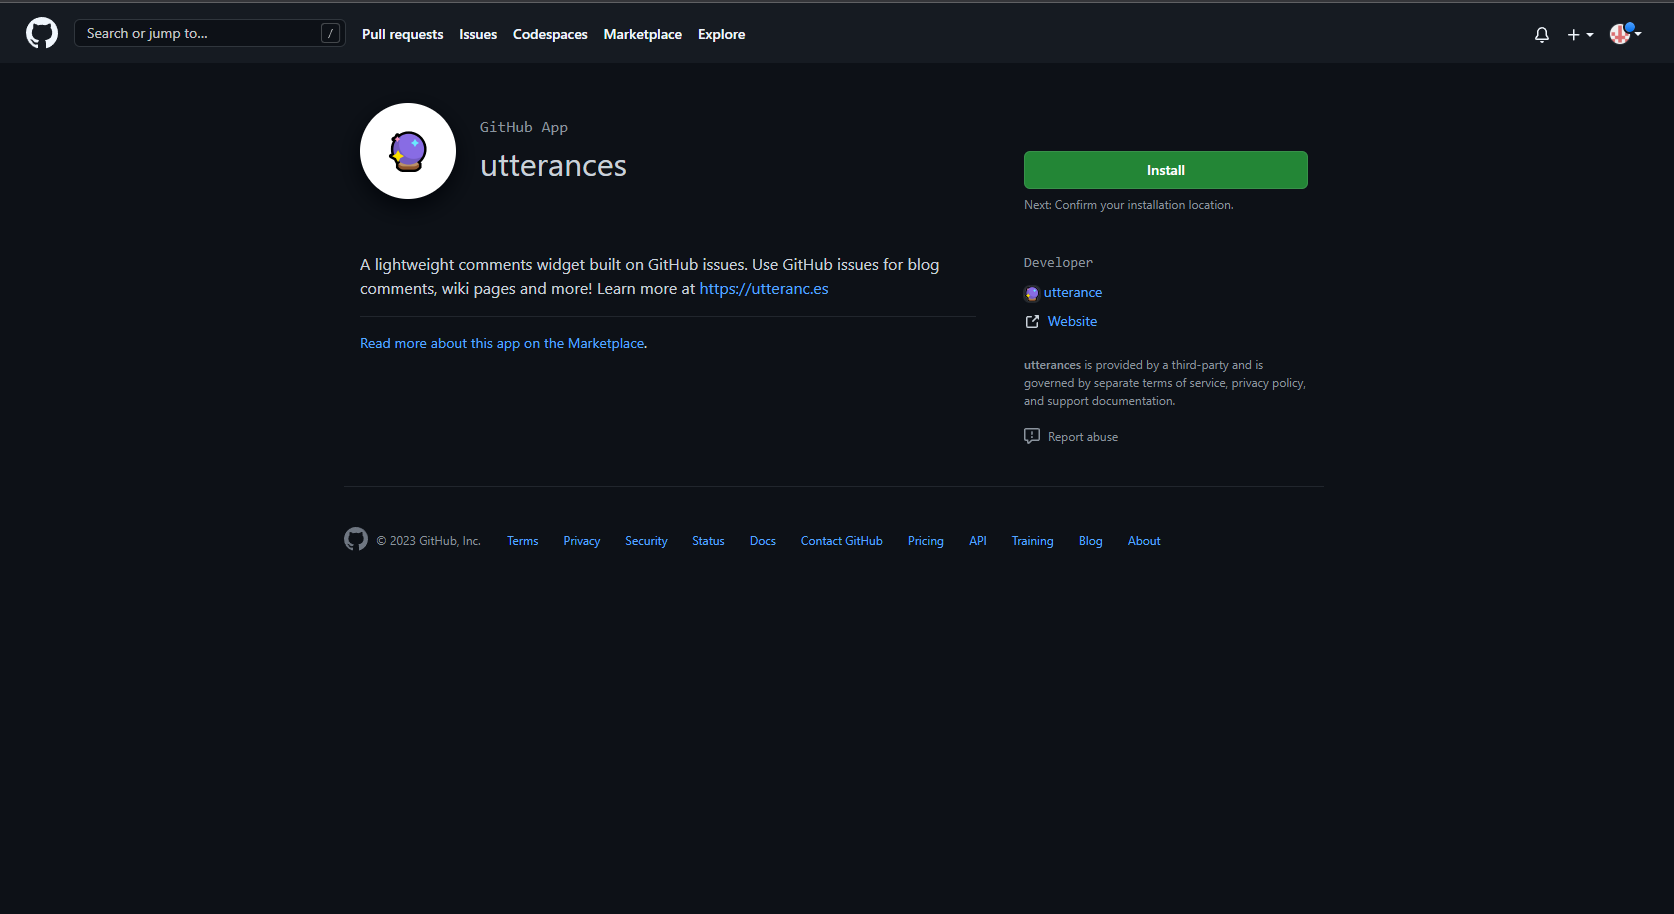The height and width of the screenshot is (914, 1674).
Task: Open Blog in the footer
Action: [x=1091, y=541]
